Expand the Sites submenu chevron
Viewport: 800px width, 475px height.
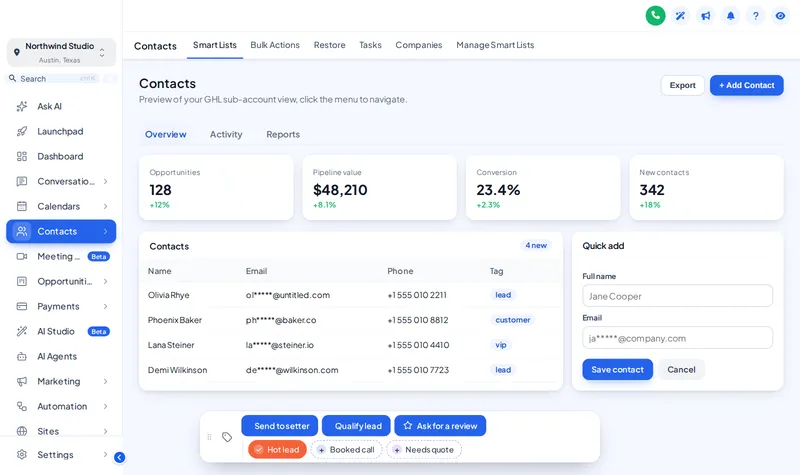pyautogui.click(x=105, y=431)
